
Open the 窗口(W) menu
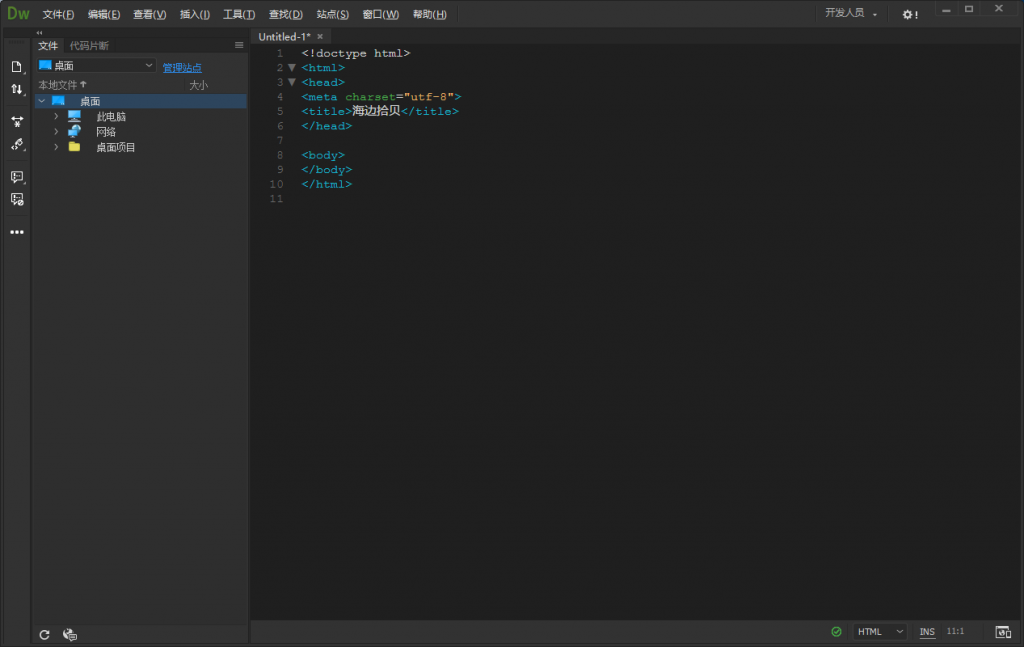pos(381,14)
